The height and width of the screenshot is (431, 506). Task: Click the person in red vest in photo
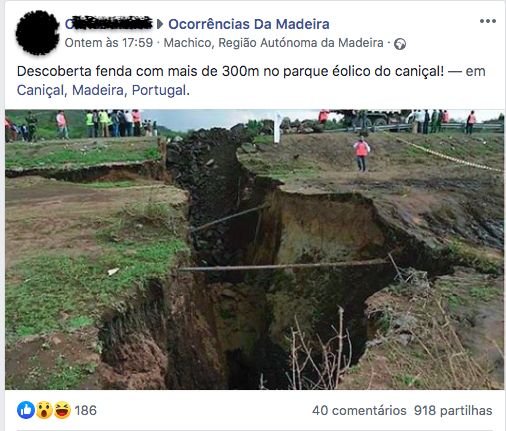(362, 154)
